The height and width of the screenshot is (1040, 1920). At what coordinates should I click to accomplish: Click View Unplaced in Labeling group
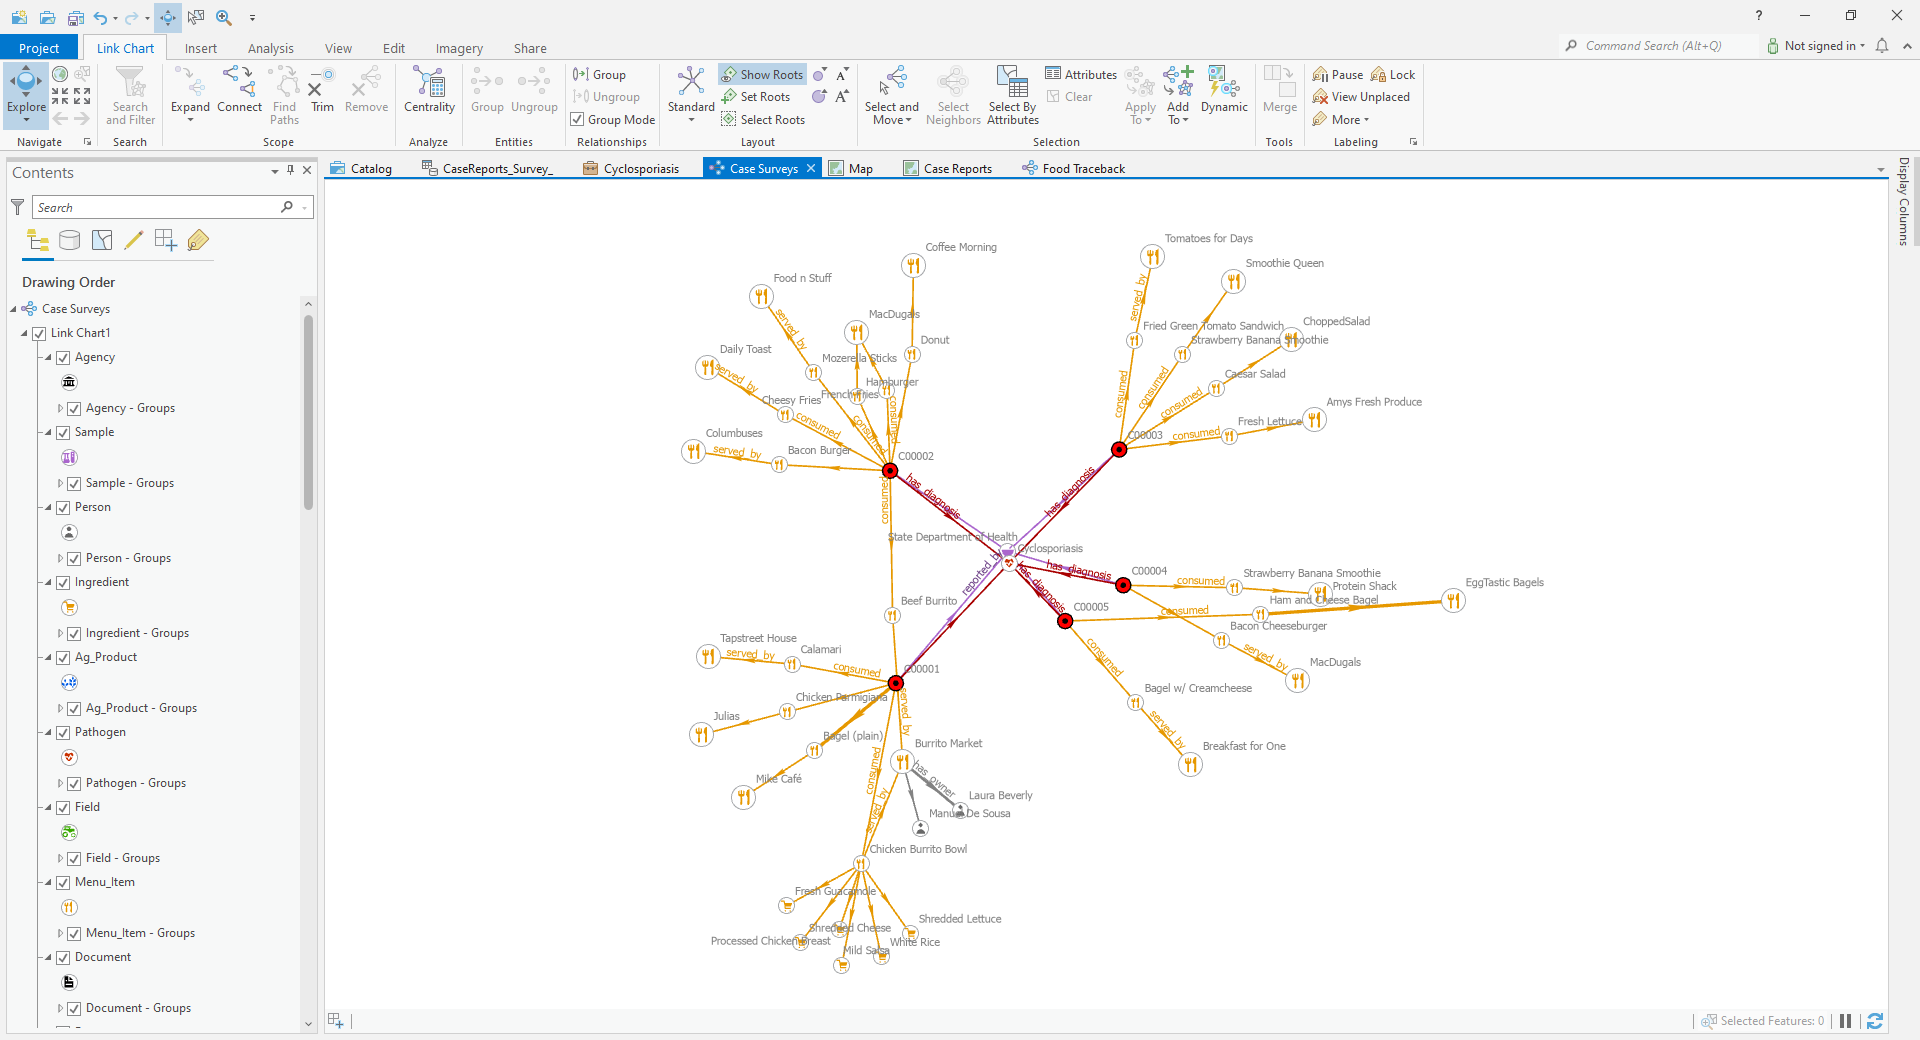[x=1362, y=96]
